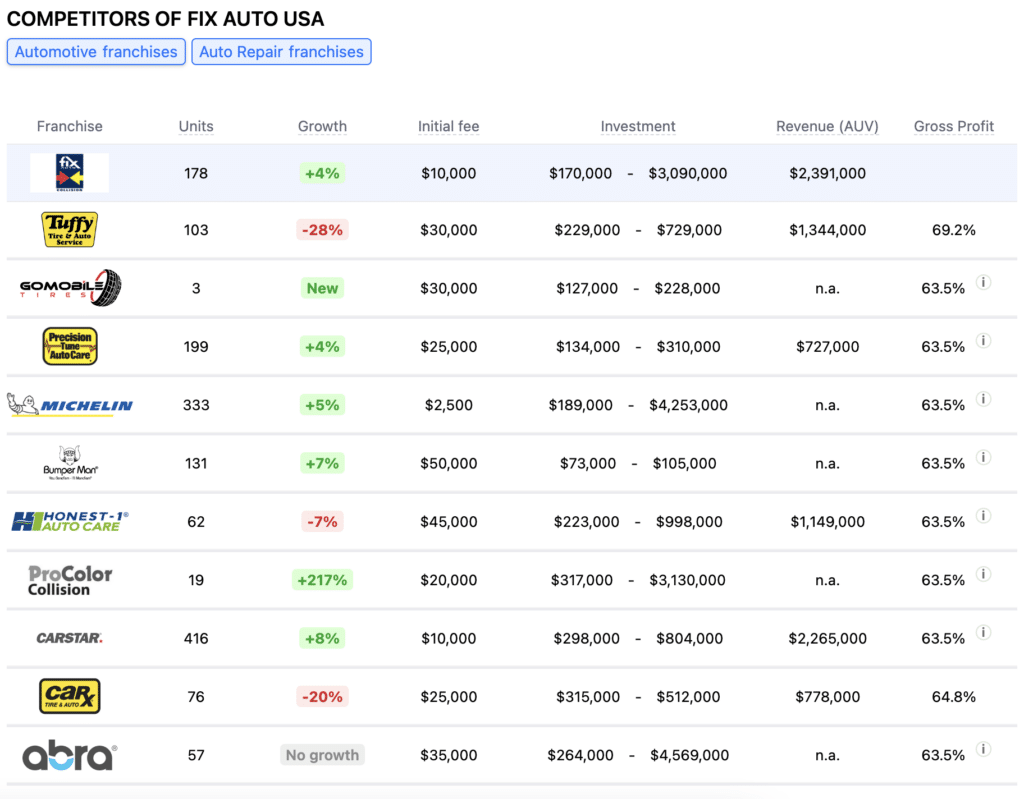Select the New growth badge

[322, 288]
